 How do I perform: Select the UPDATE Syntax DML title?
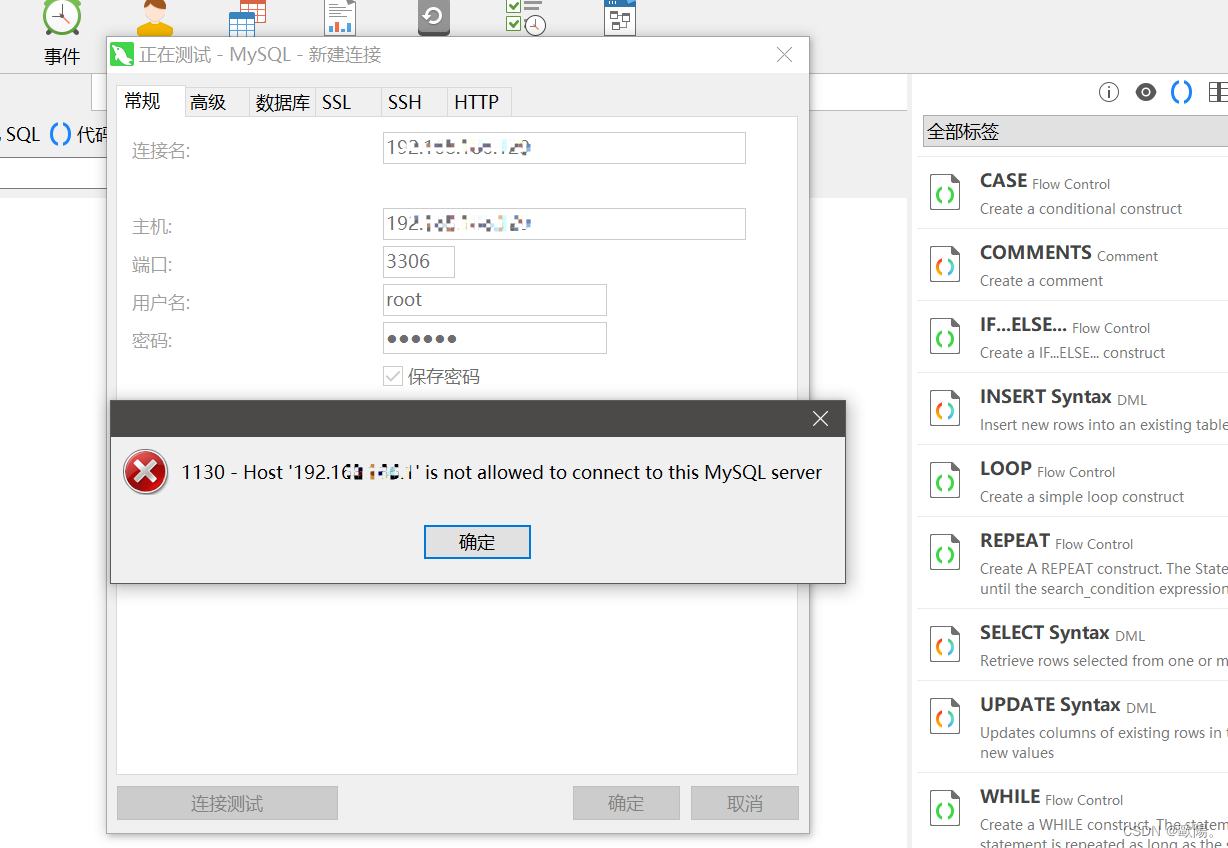(1068, 705)
